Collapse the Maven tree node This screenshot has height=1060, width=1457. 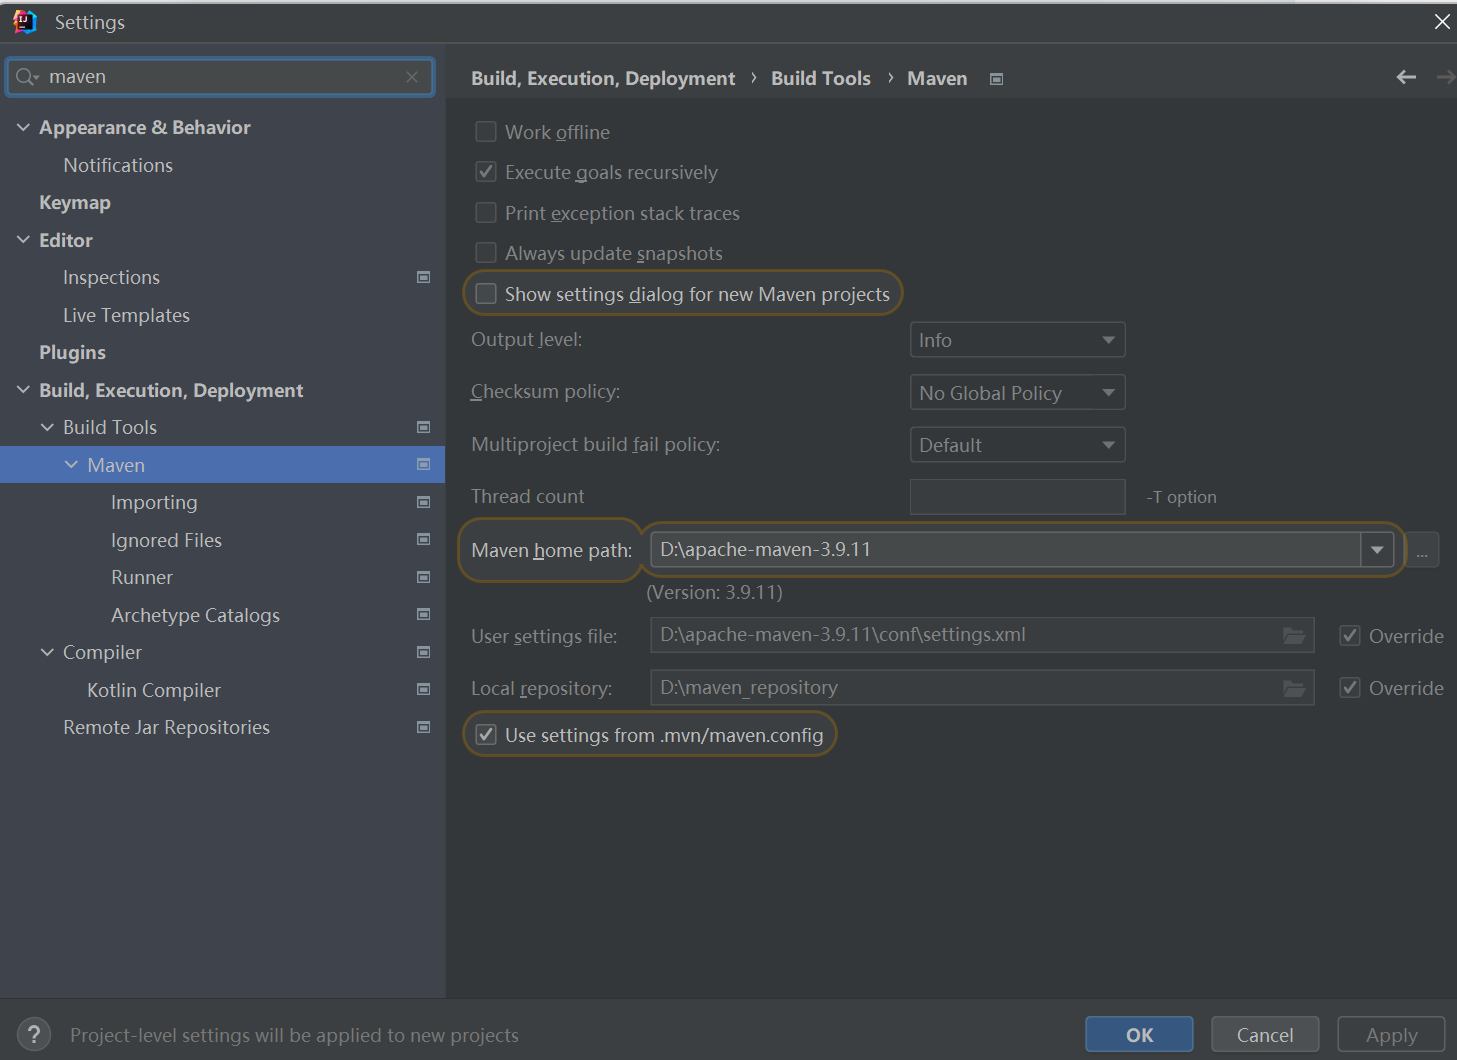click(71, 465)
